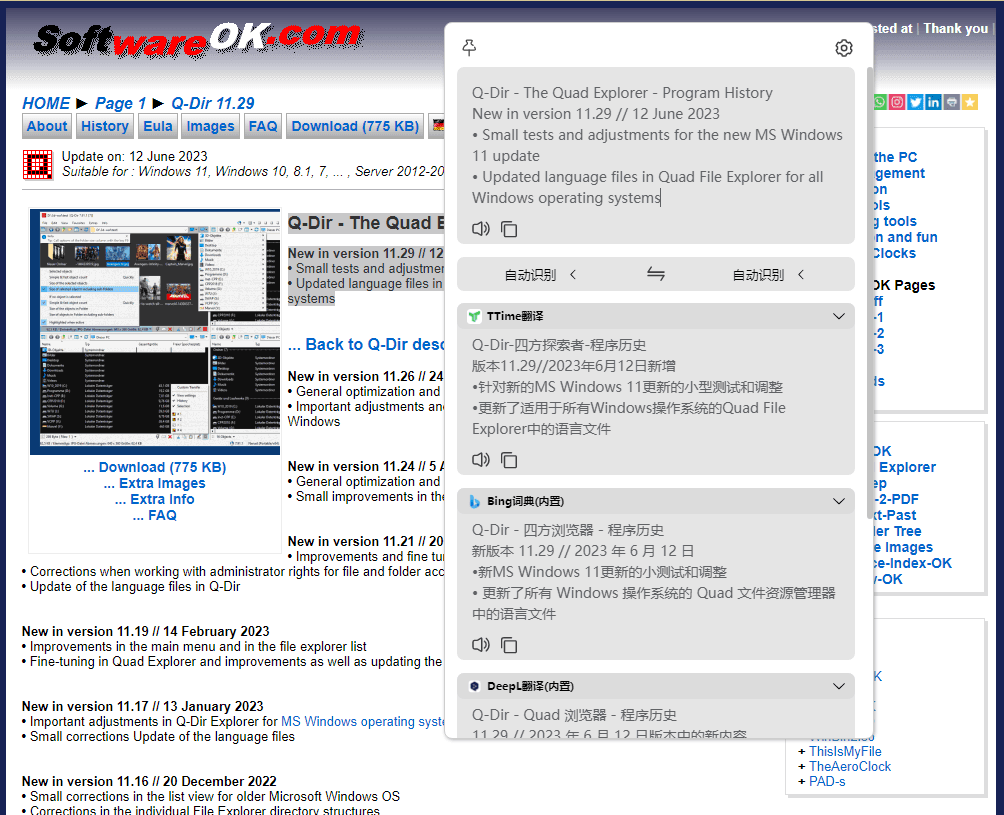Collapse the Bing词典 result section
This screenshot has width=1004, height=815.
coord(839,501)
